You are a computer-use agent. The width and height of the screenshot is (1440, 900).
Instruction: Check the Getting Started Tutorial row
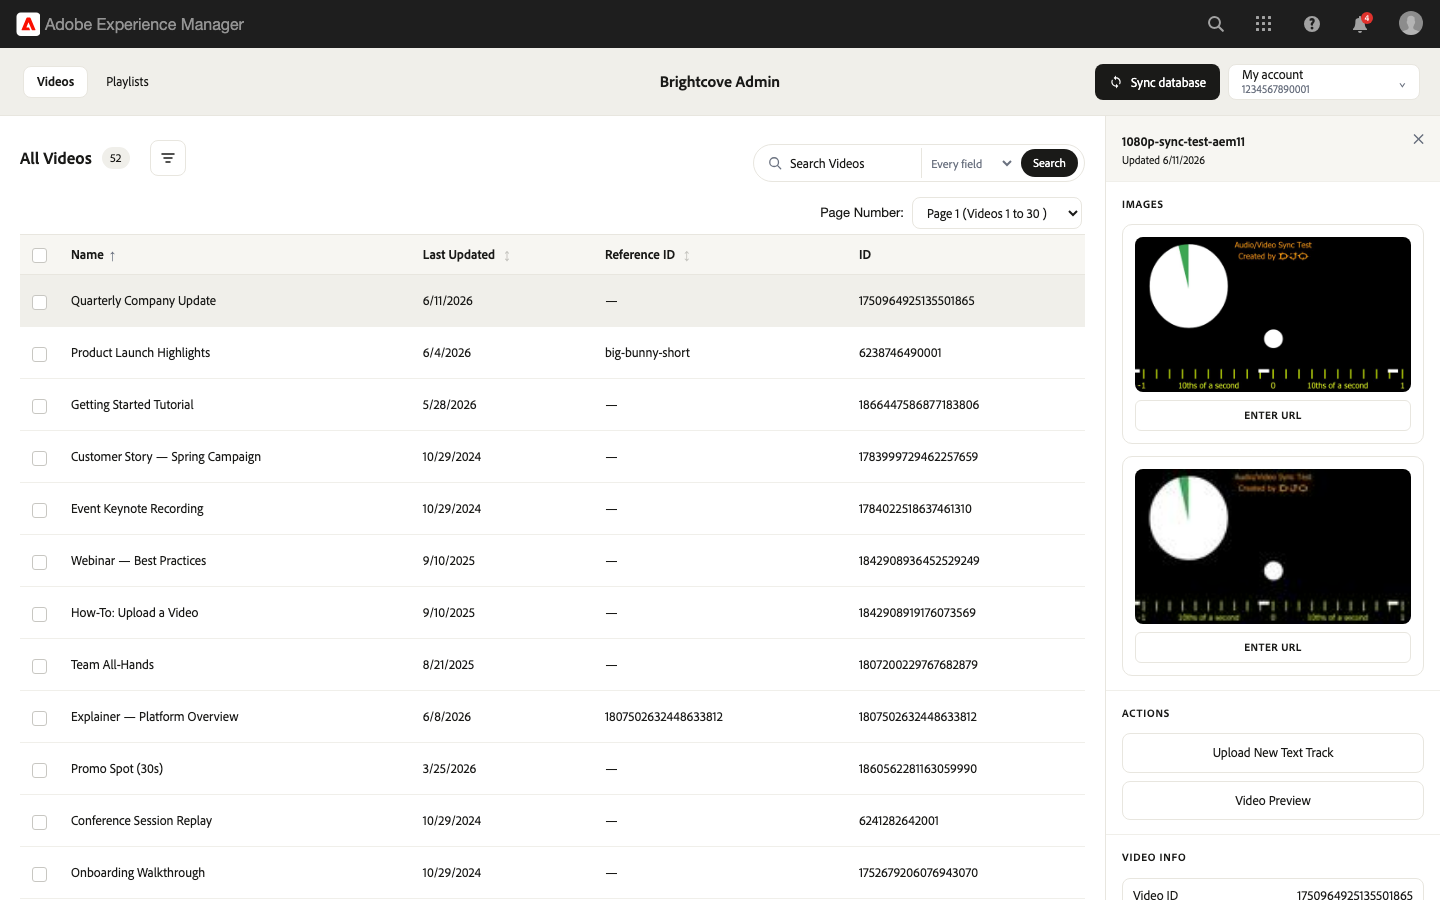(x=40, y=406)
